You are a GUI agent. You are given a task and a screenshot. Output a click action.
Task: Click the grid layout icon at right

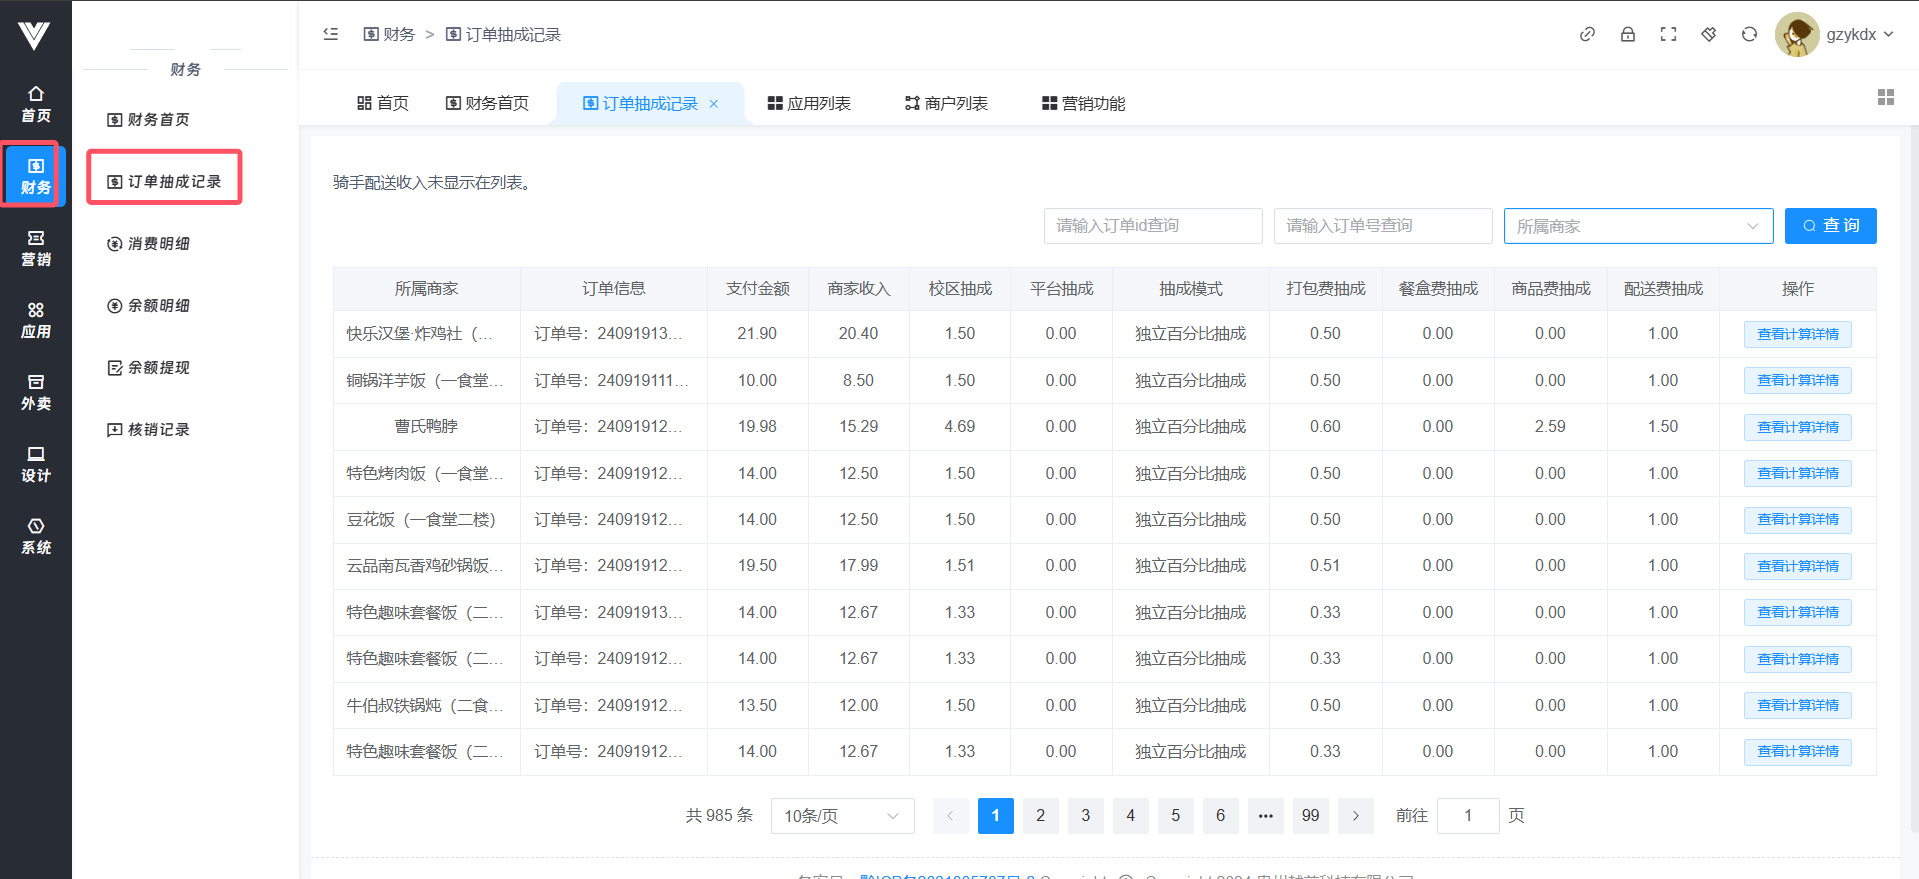[1885, 97]
